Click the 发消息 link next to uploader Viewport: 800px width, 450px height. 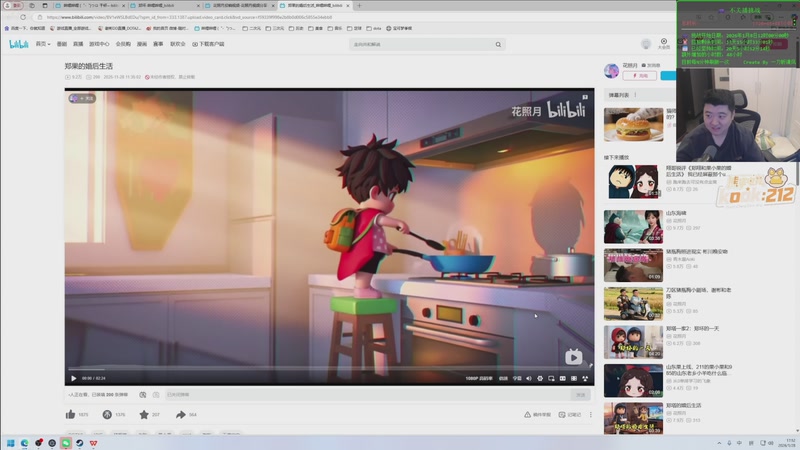click(651, 65)
